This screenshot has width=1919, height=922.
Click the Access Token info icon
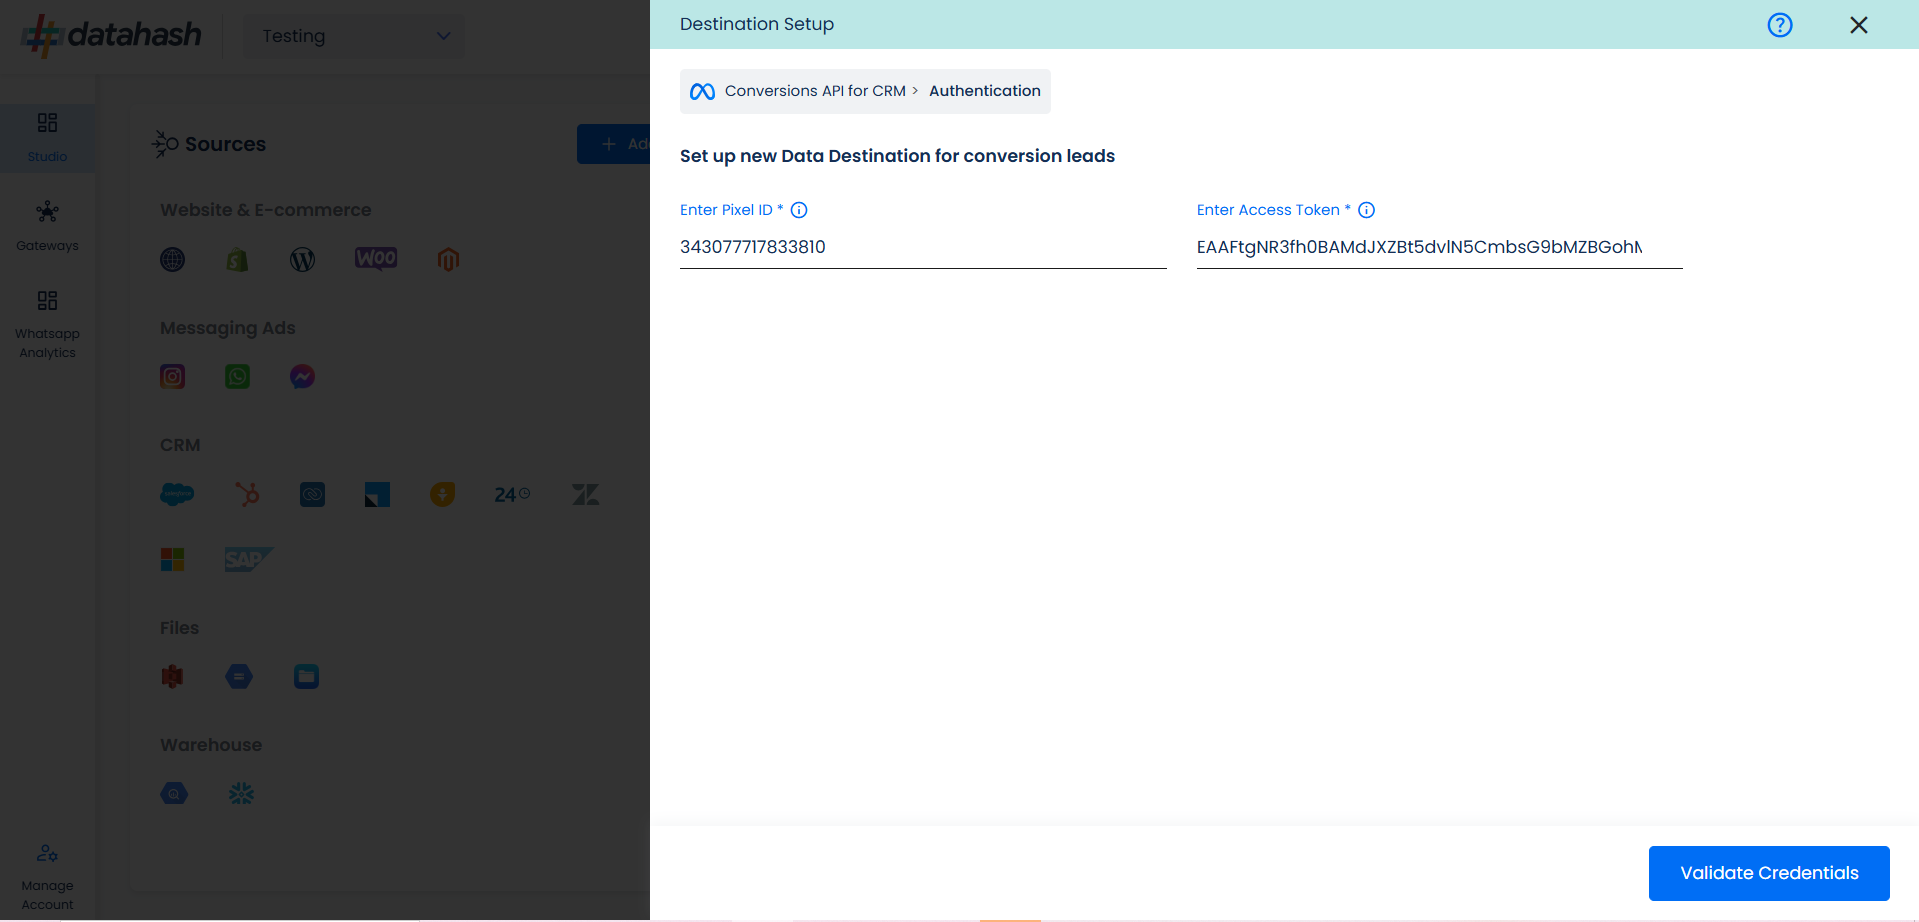(1366, 210)
